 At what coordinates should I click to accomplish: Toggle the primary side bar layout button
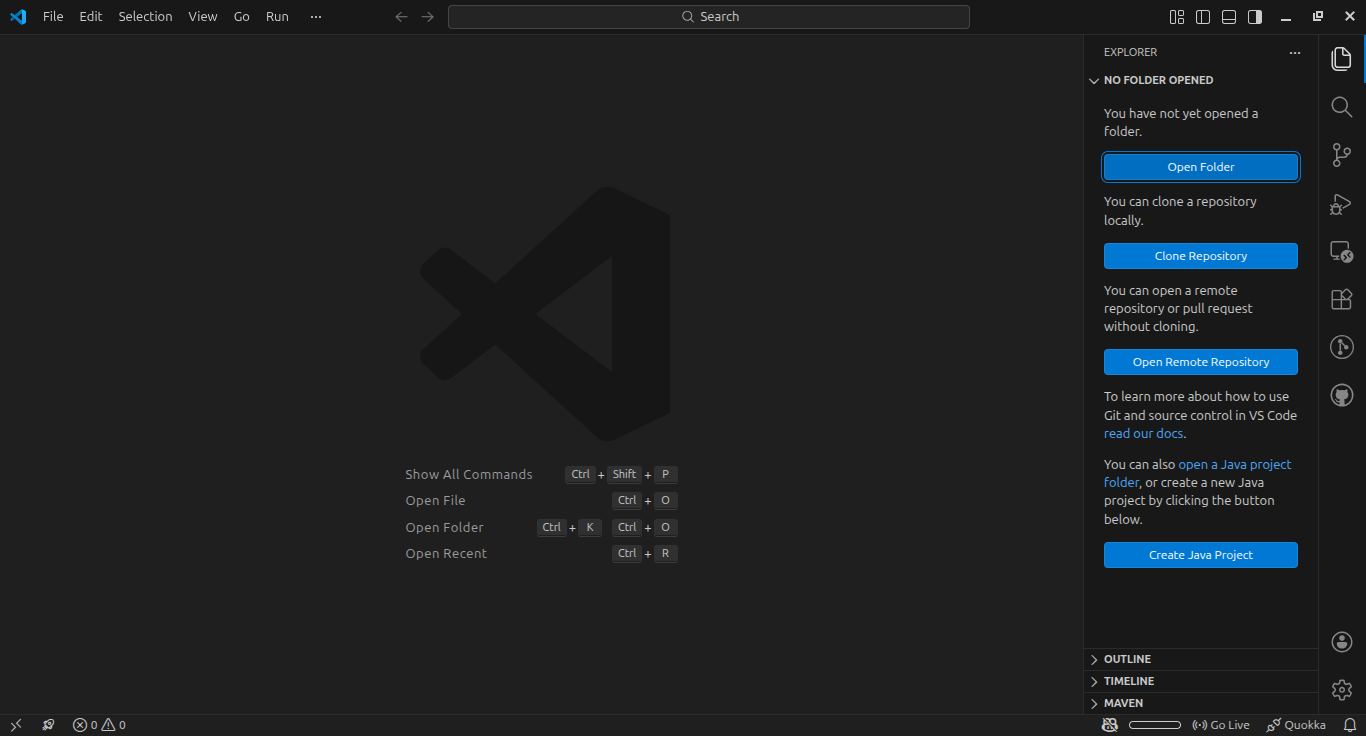point(1203,17)
